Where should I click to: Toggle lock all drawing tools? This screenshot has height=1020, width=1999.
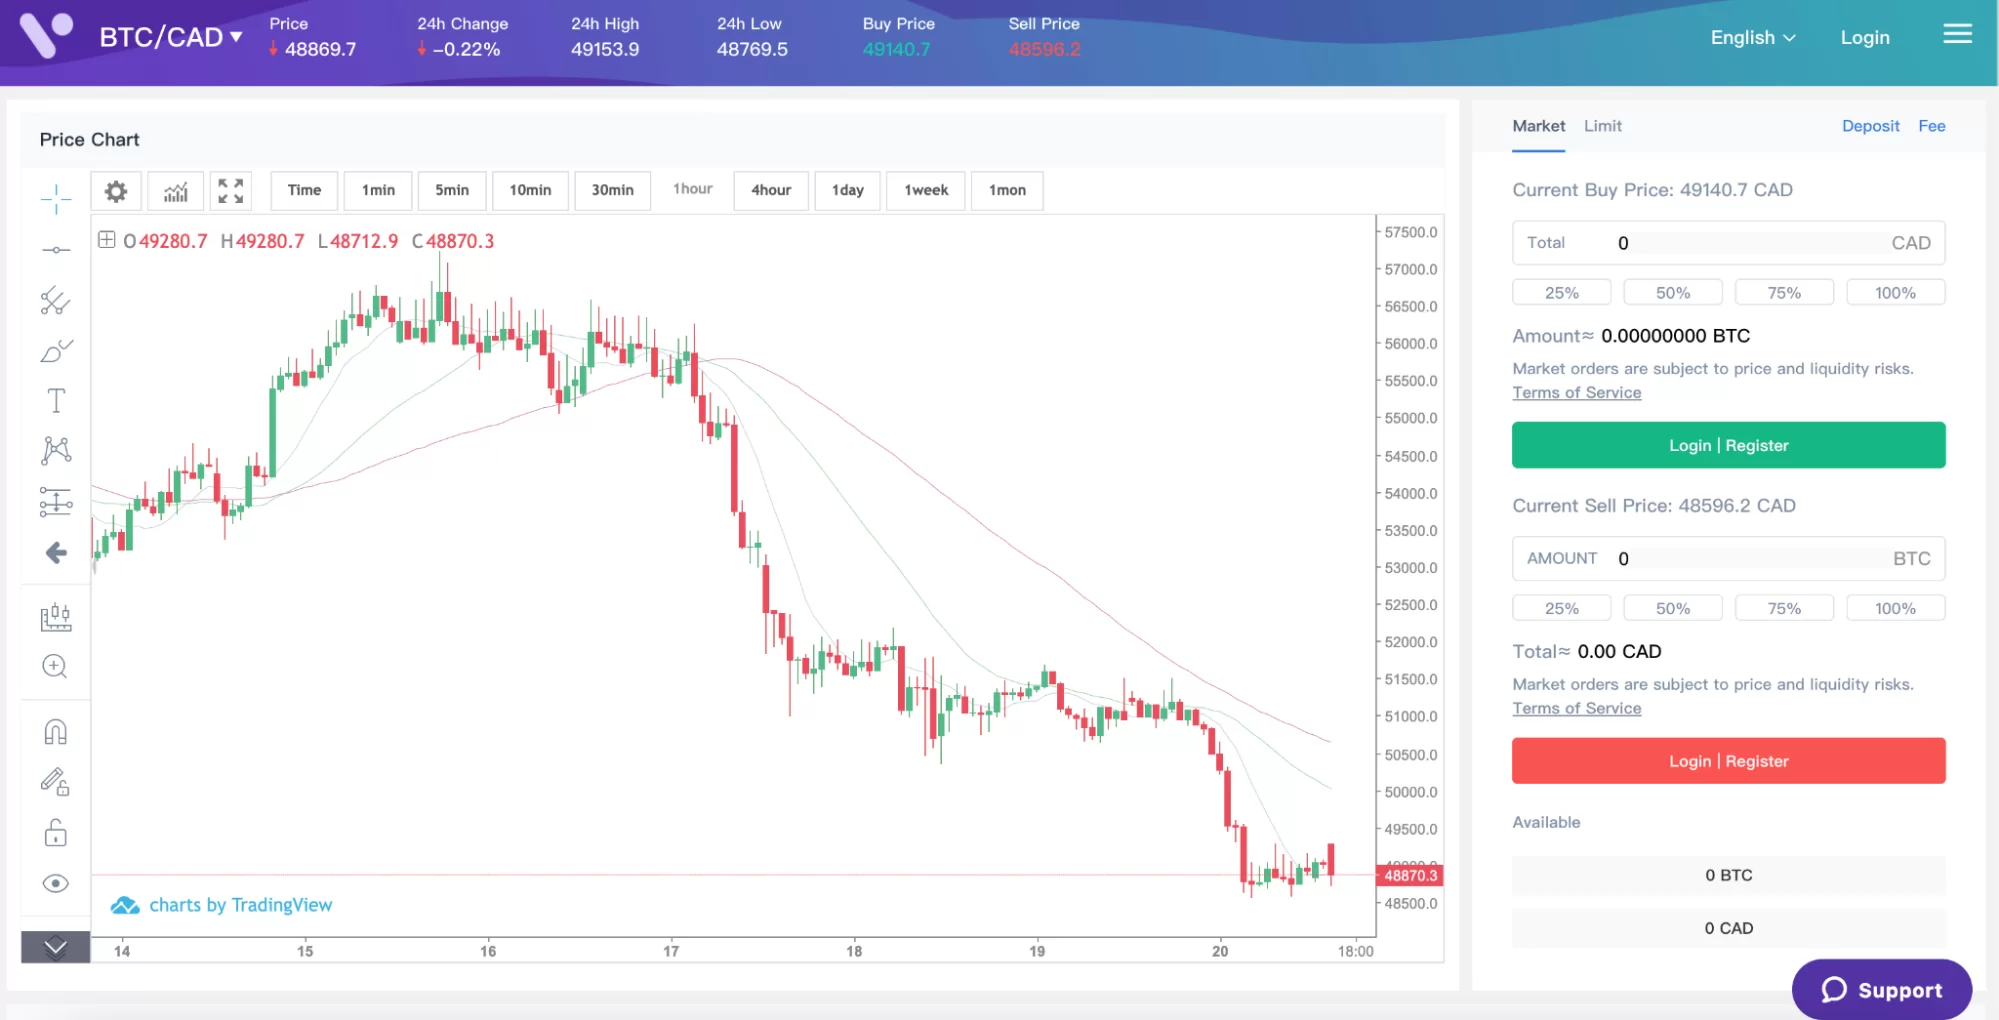point(56,833)
